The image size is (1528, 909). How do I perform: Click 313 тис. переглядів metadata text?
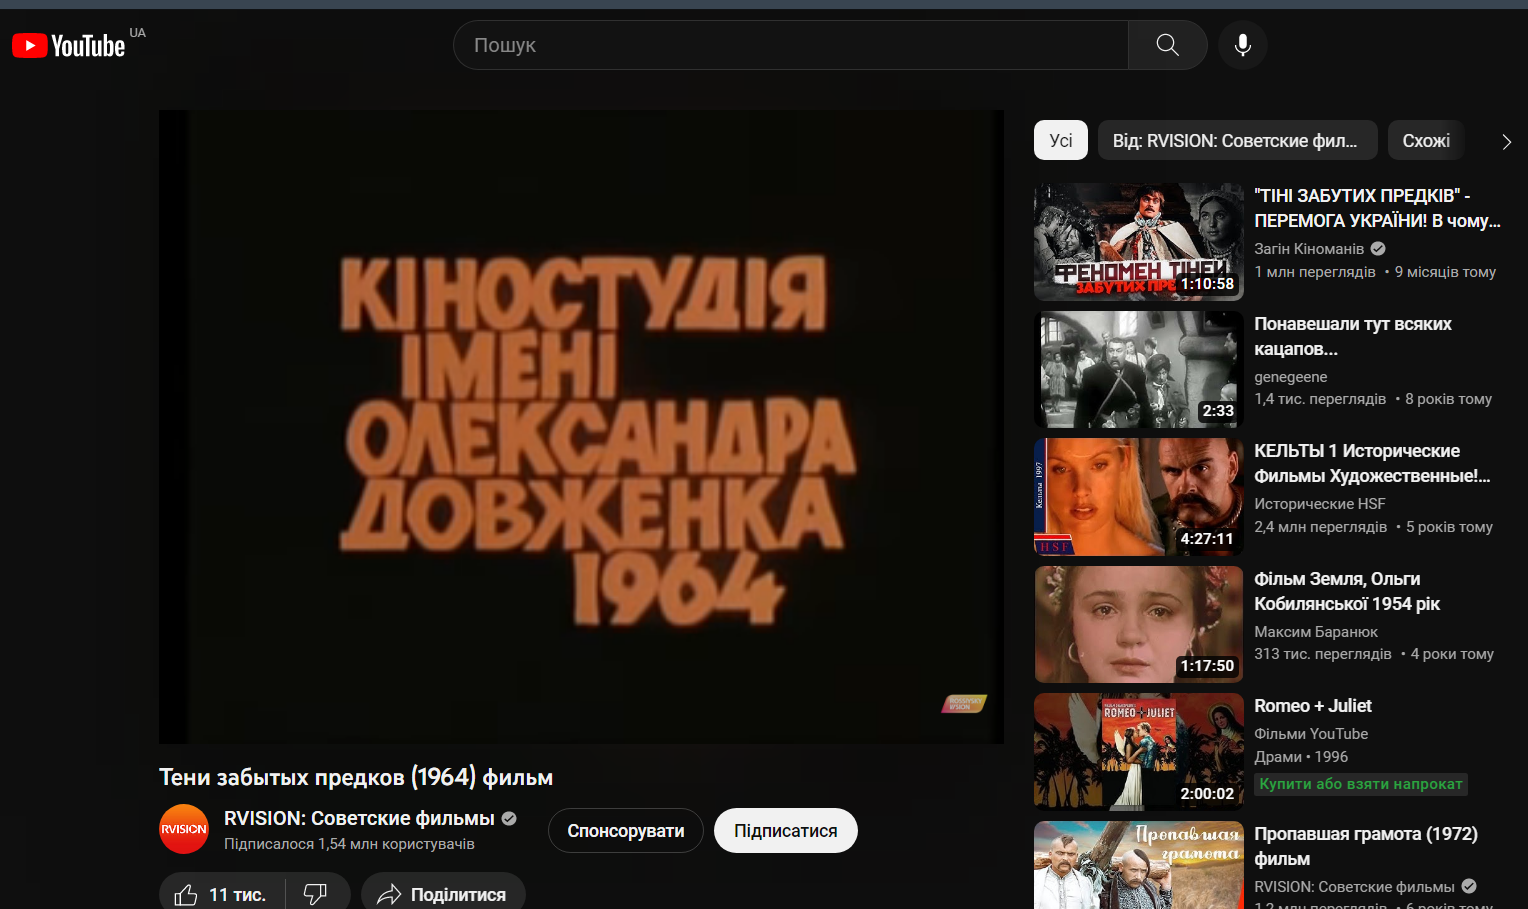pyautogui.click(x=1323, y=654)
